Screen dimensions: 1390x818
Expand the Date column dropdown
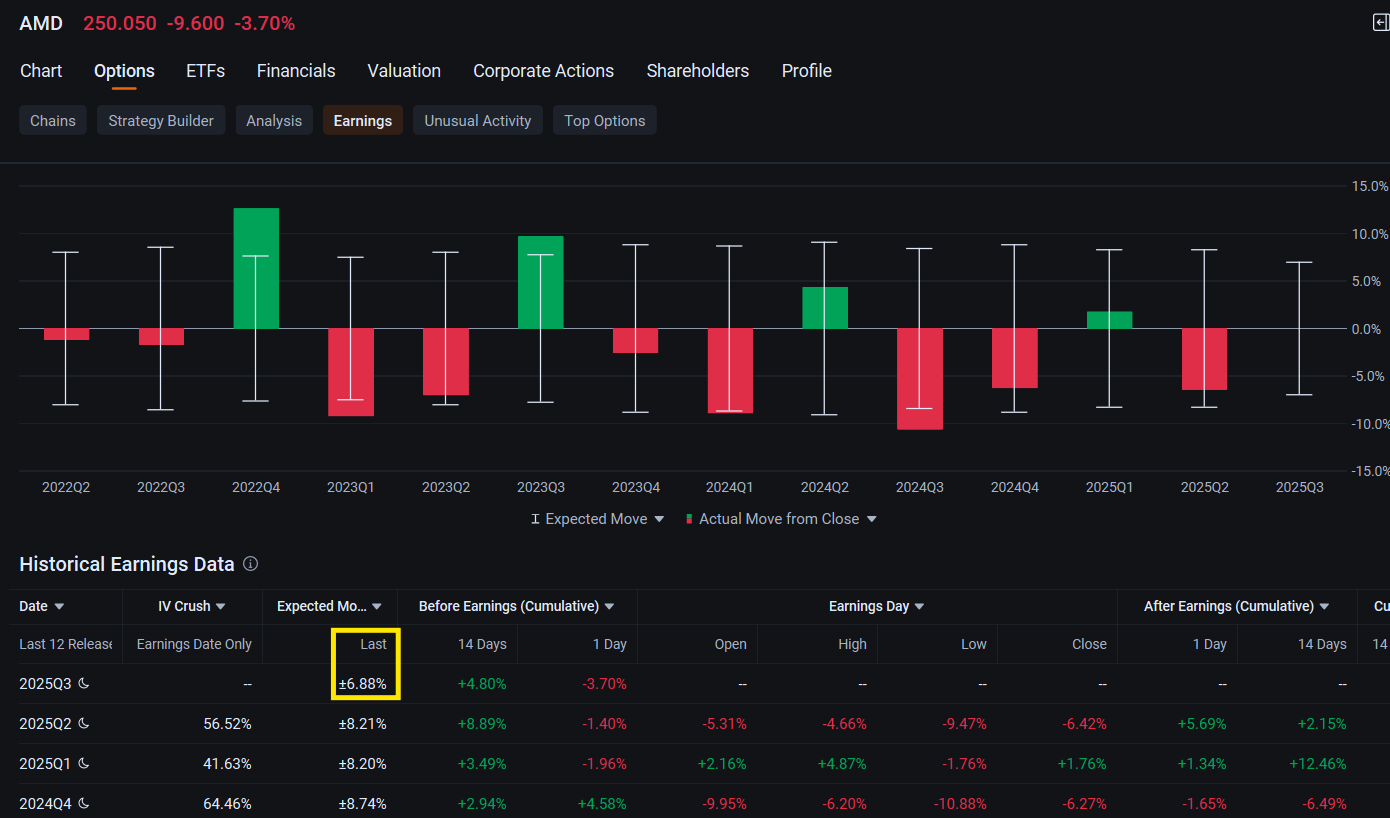(x=59, y=607)
